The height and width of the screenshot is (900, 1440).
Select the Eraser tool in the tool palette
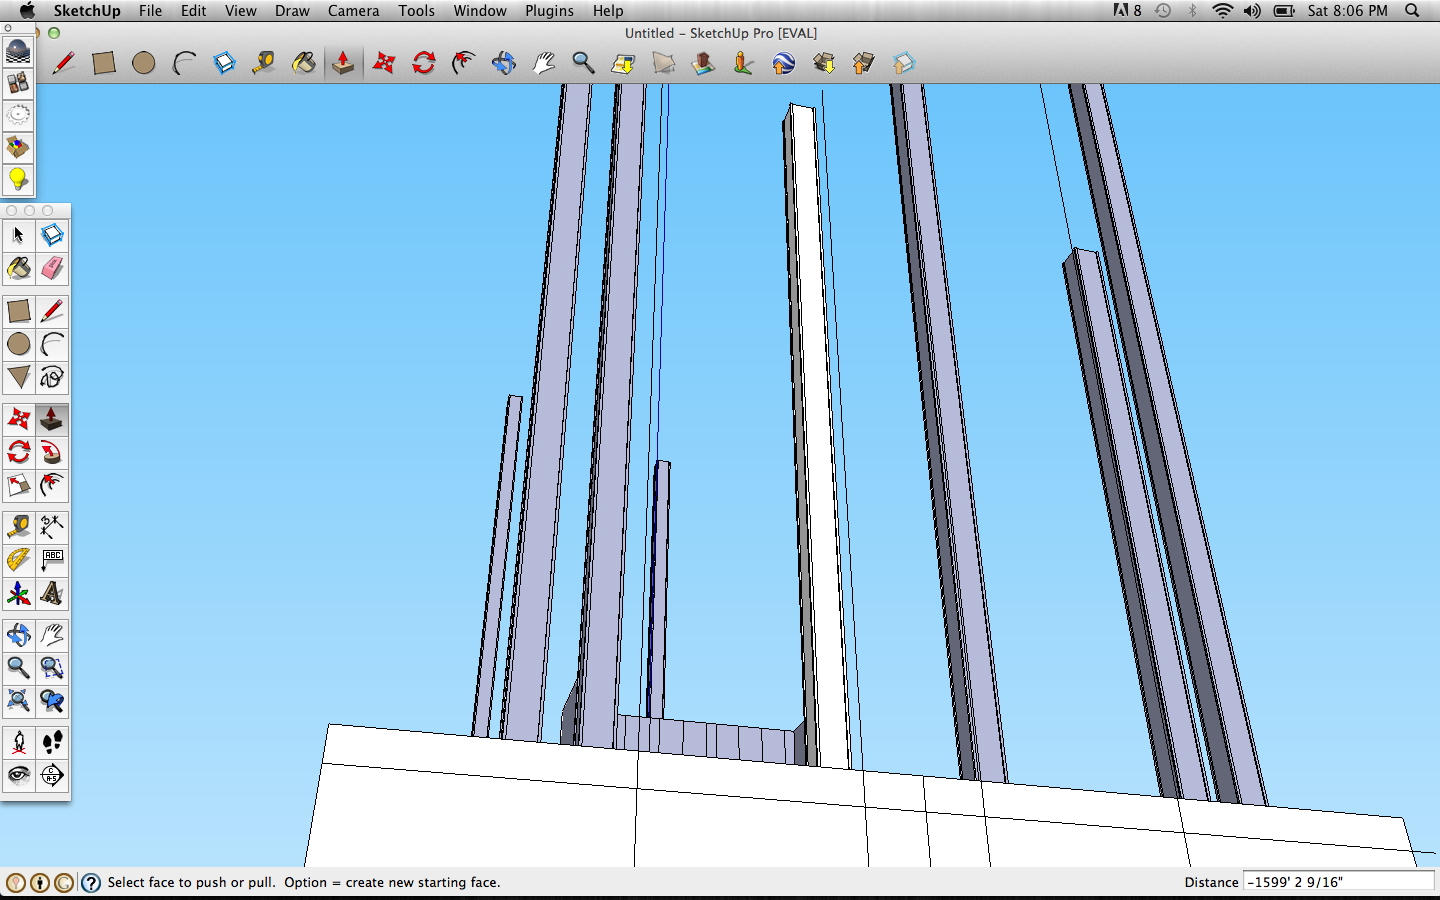52,268
